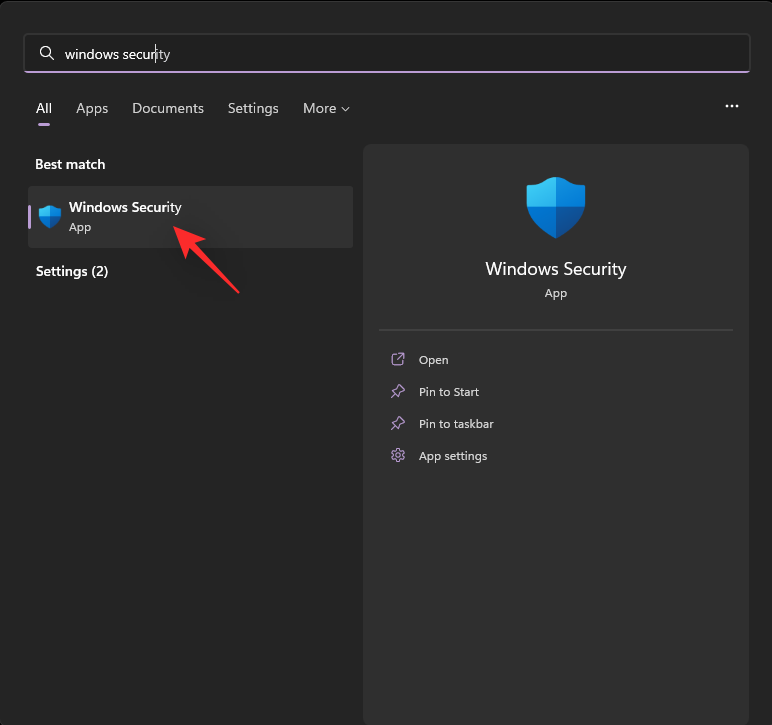The width and height of the screenshot is (772, 725).
Task: Click the search magnifier icon
Action: tap(47, 53)
